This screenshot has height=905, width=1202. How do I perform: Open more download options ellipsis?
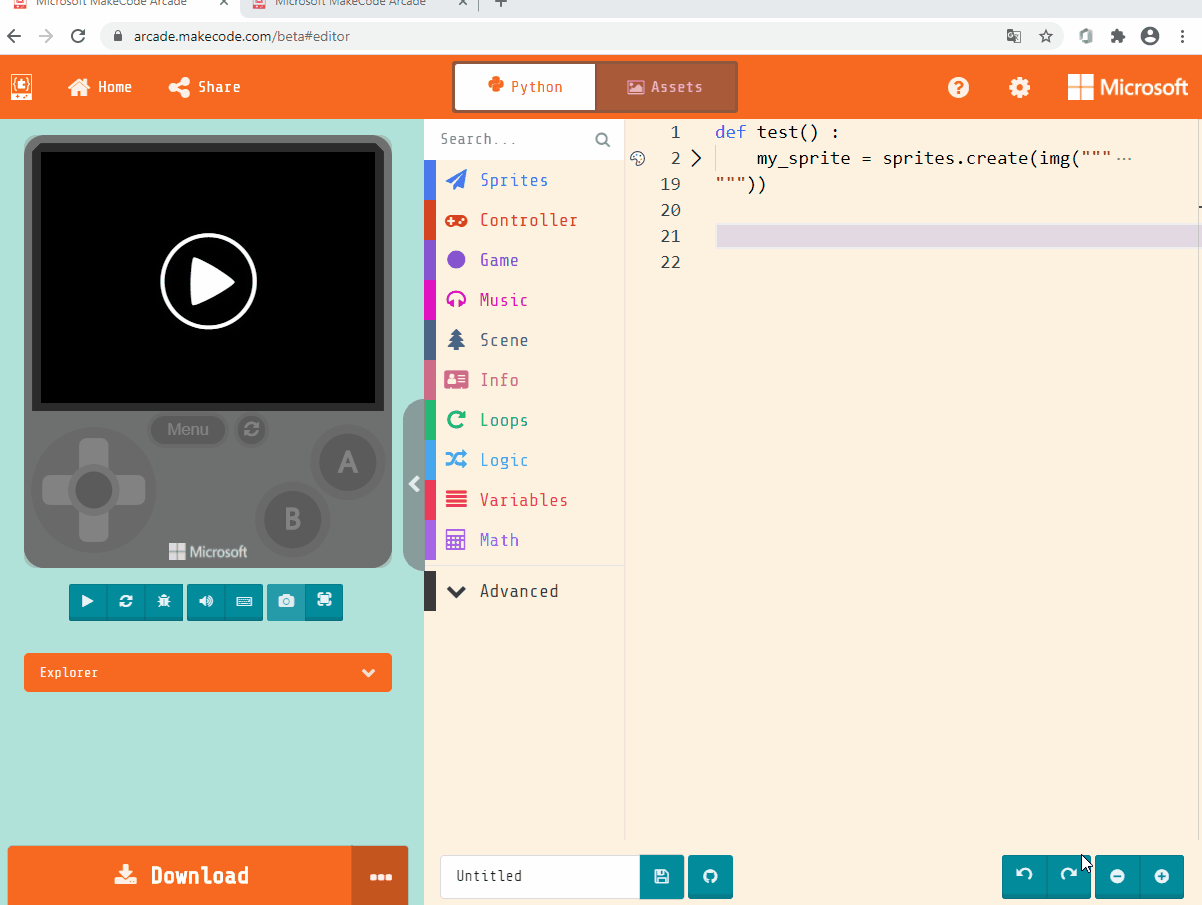[380, 876]
